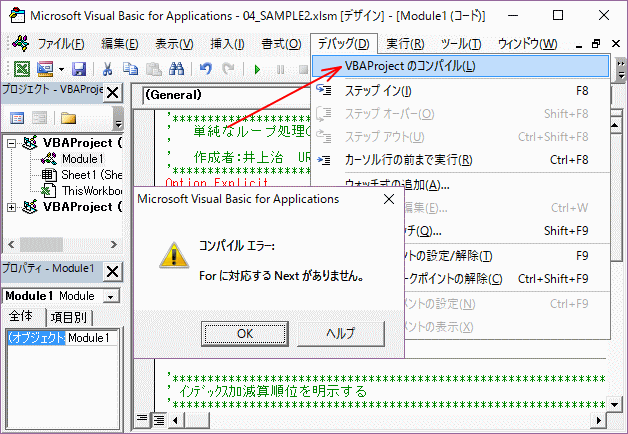Select the second VBAProject root node
Screen dimensions: 628x434
(x=82, y=207)
